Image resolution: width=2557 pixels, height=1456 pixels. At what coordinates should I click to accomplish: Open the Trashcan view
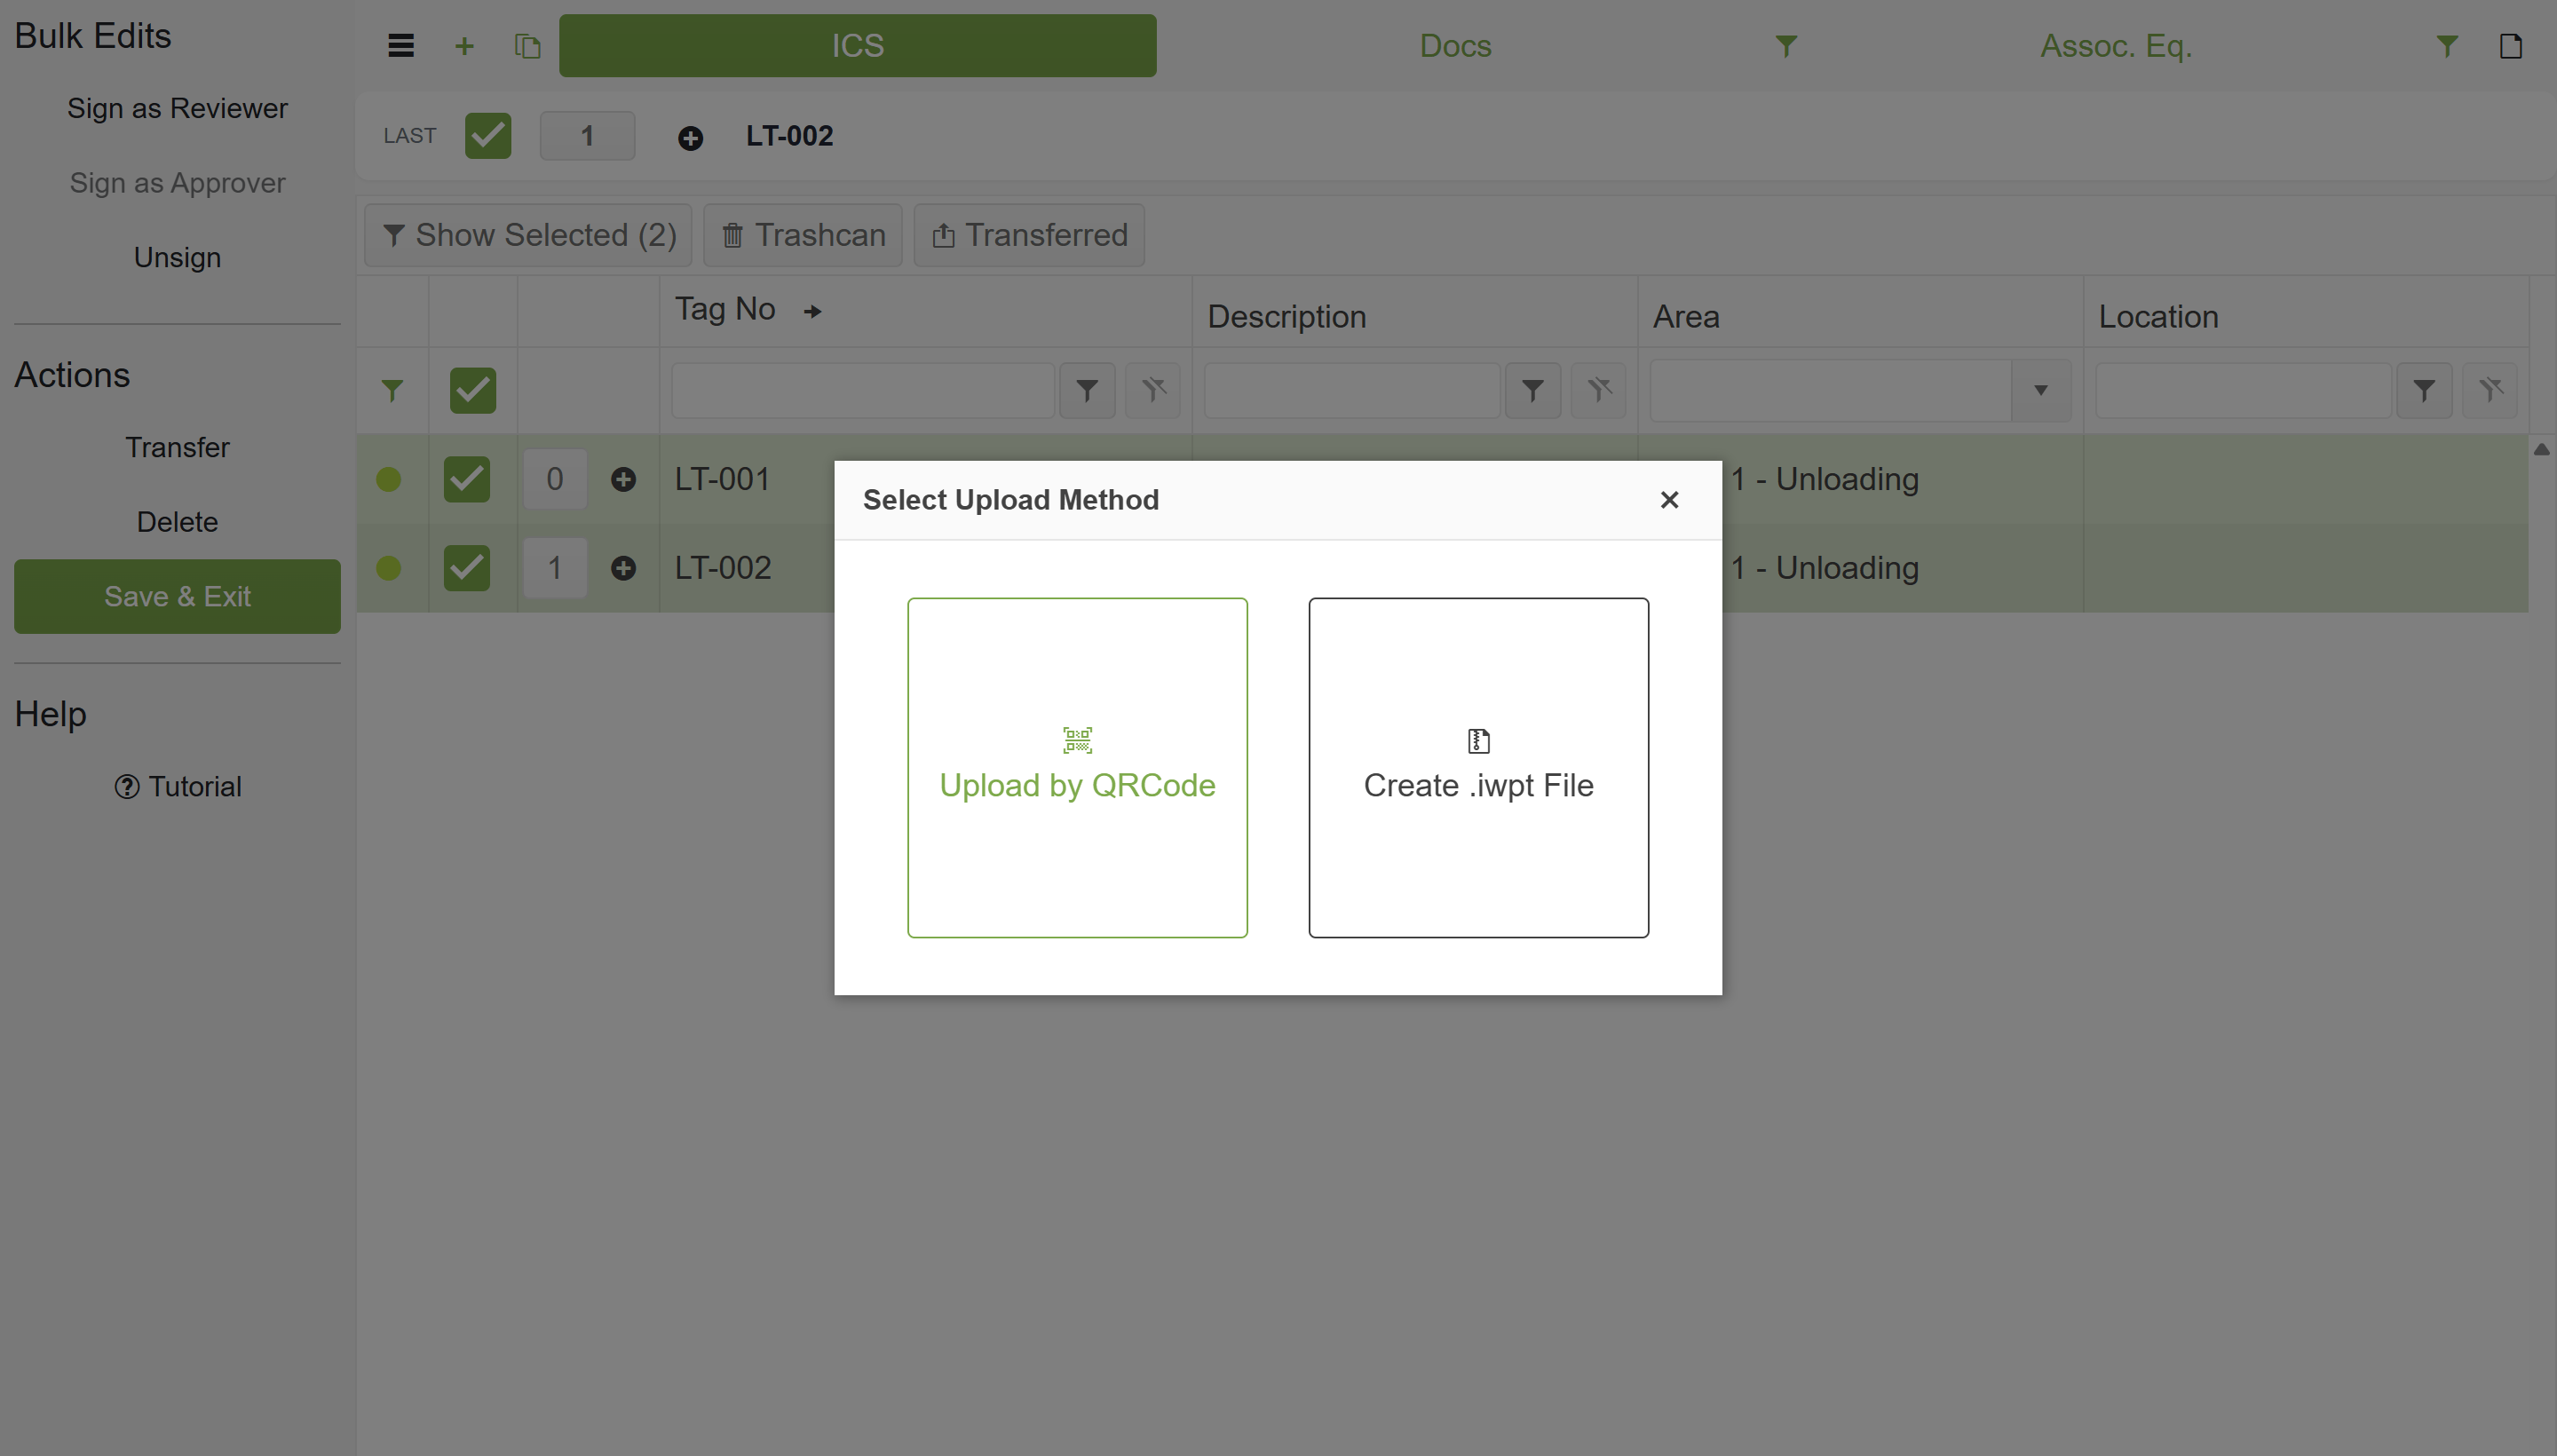pos(803,236)
